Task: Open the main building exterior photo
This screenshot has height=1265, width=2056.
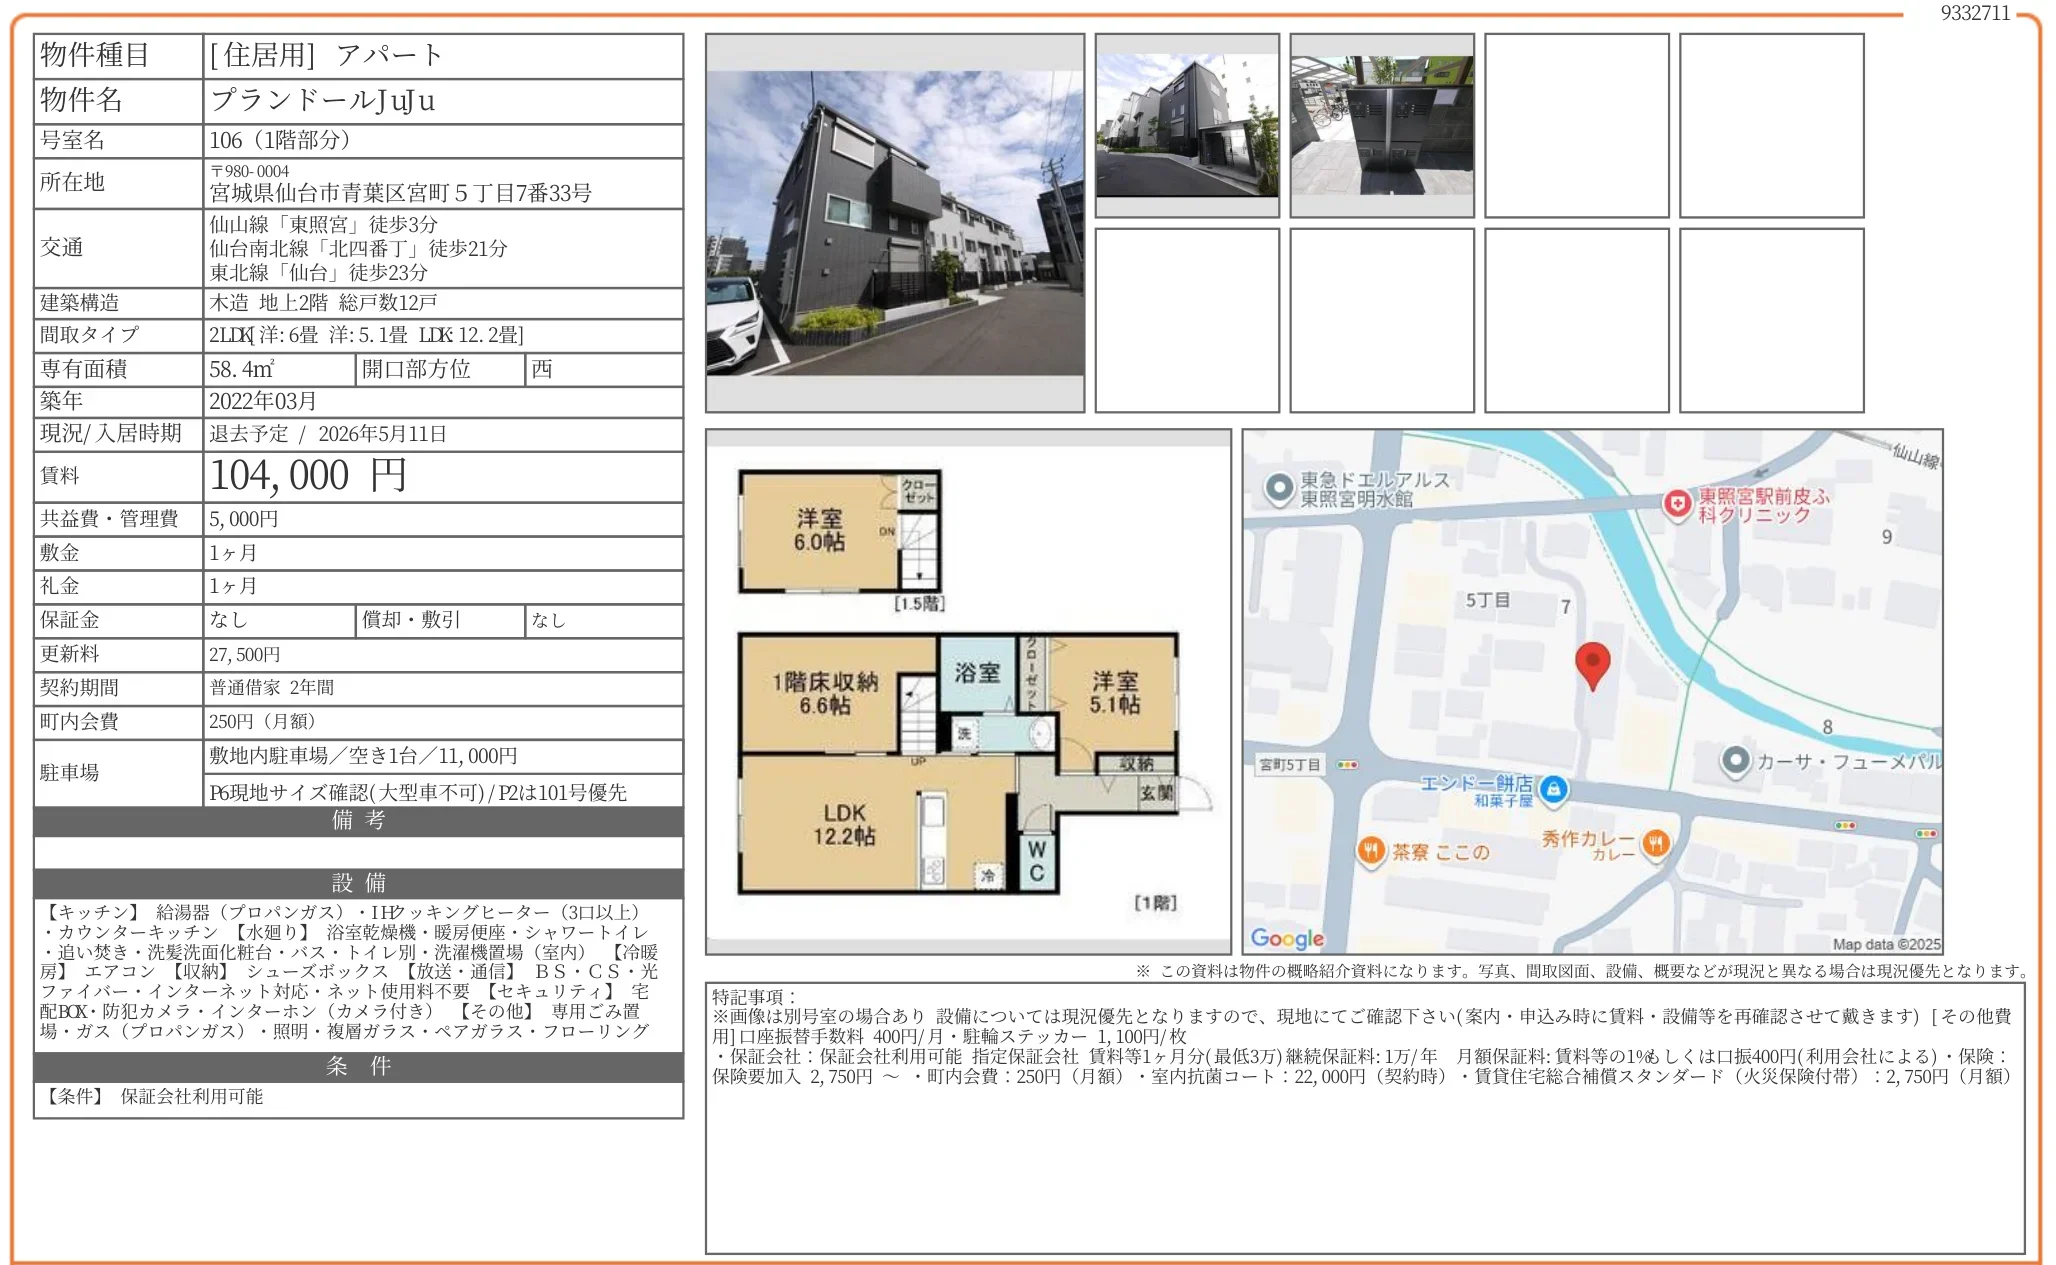Action: point(894,222)
